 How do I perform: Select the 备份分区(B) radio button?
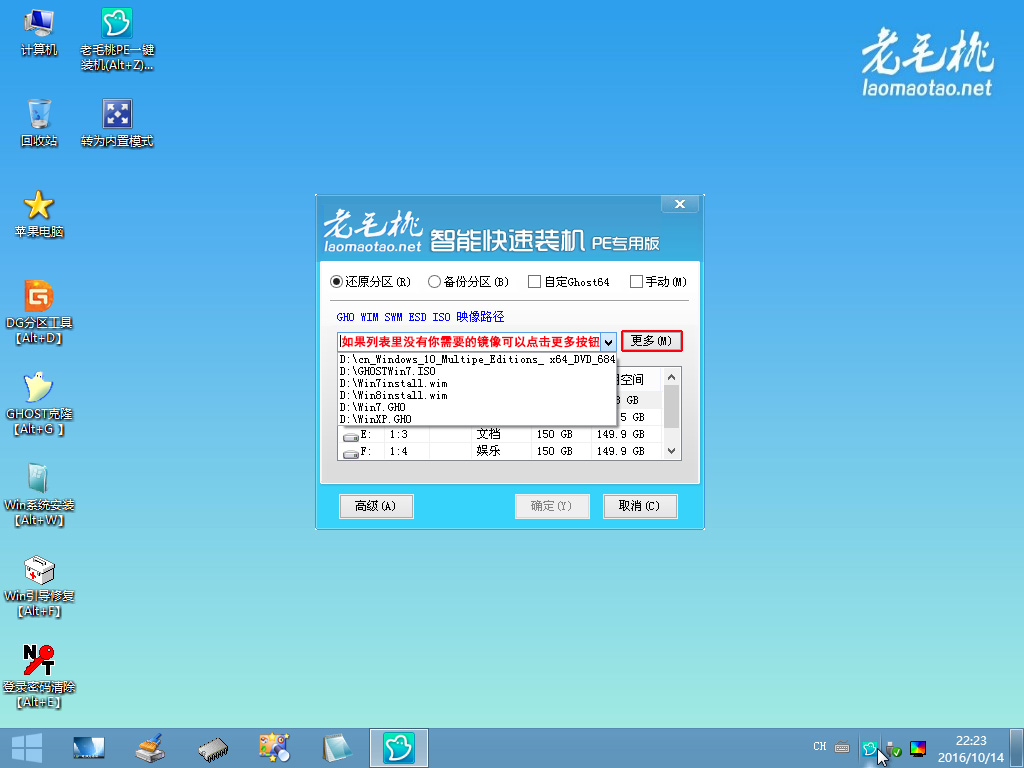click(434, 281)
